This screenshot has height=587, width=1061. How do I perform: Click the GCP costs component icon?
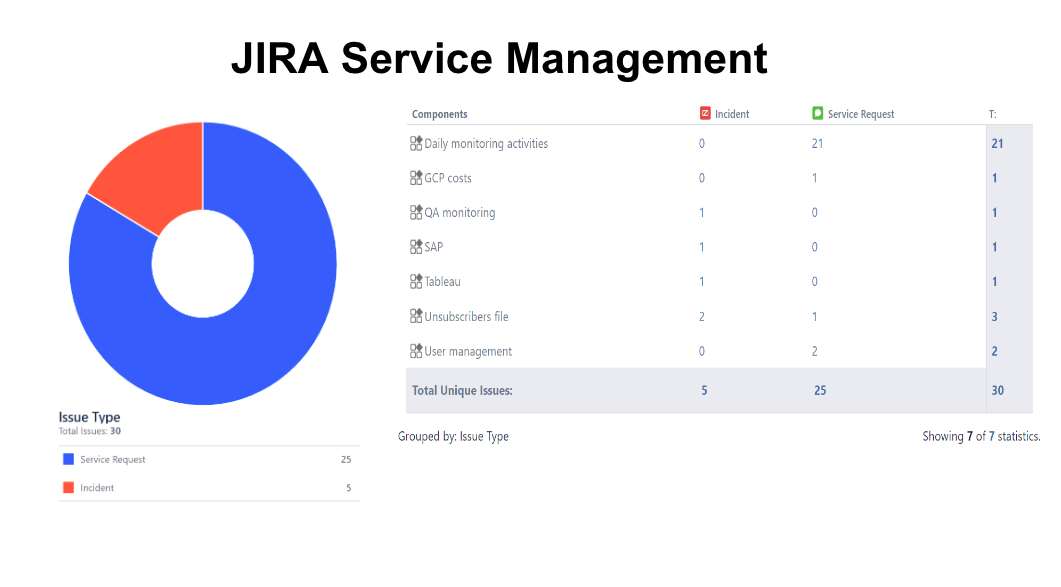pos(416,178)
